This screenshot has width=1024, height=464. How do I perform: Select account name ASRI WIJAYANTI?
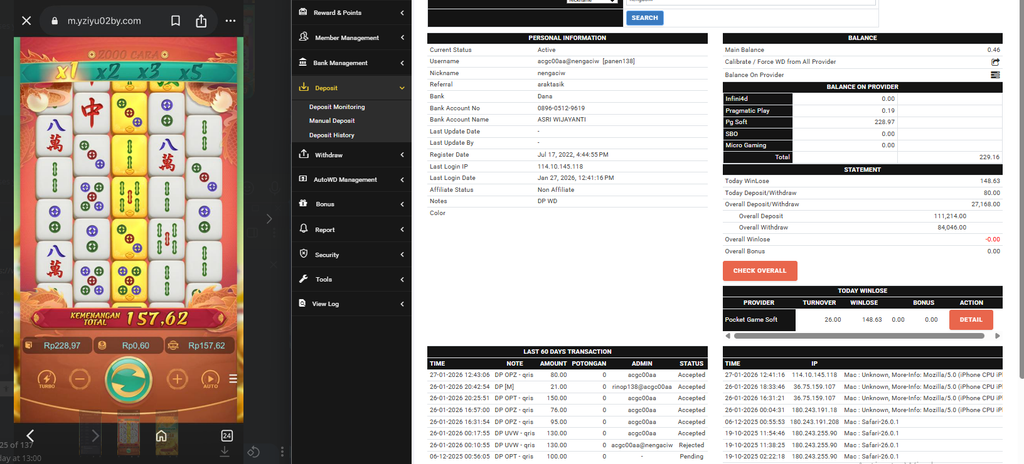pos(564,120)
